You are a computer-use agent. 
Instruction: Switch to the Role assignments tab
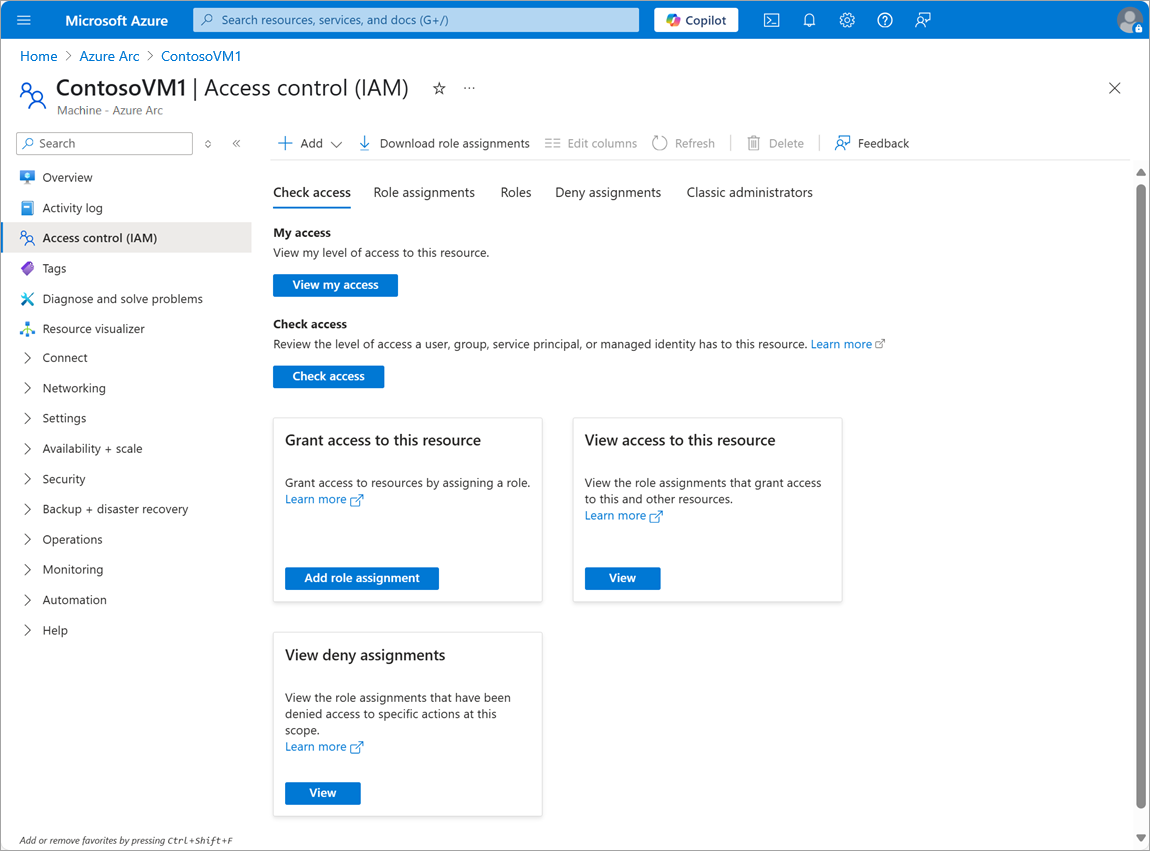click(x=424, y=192)
